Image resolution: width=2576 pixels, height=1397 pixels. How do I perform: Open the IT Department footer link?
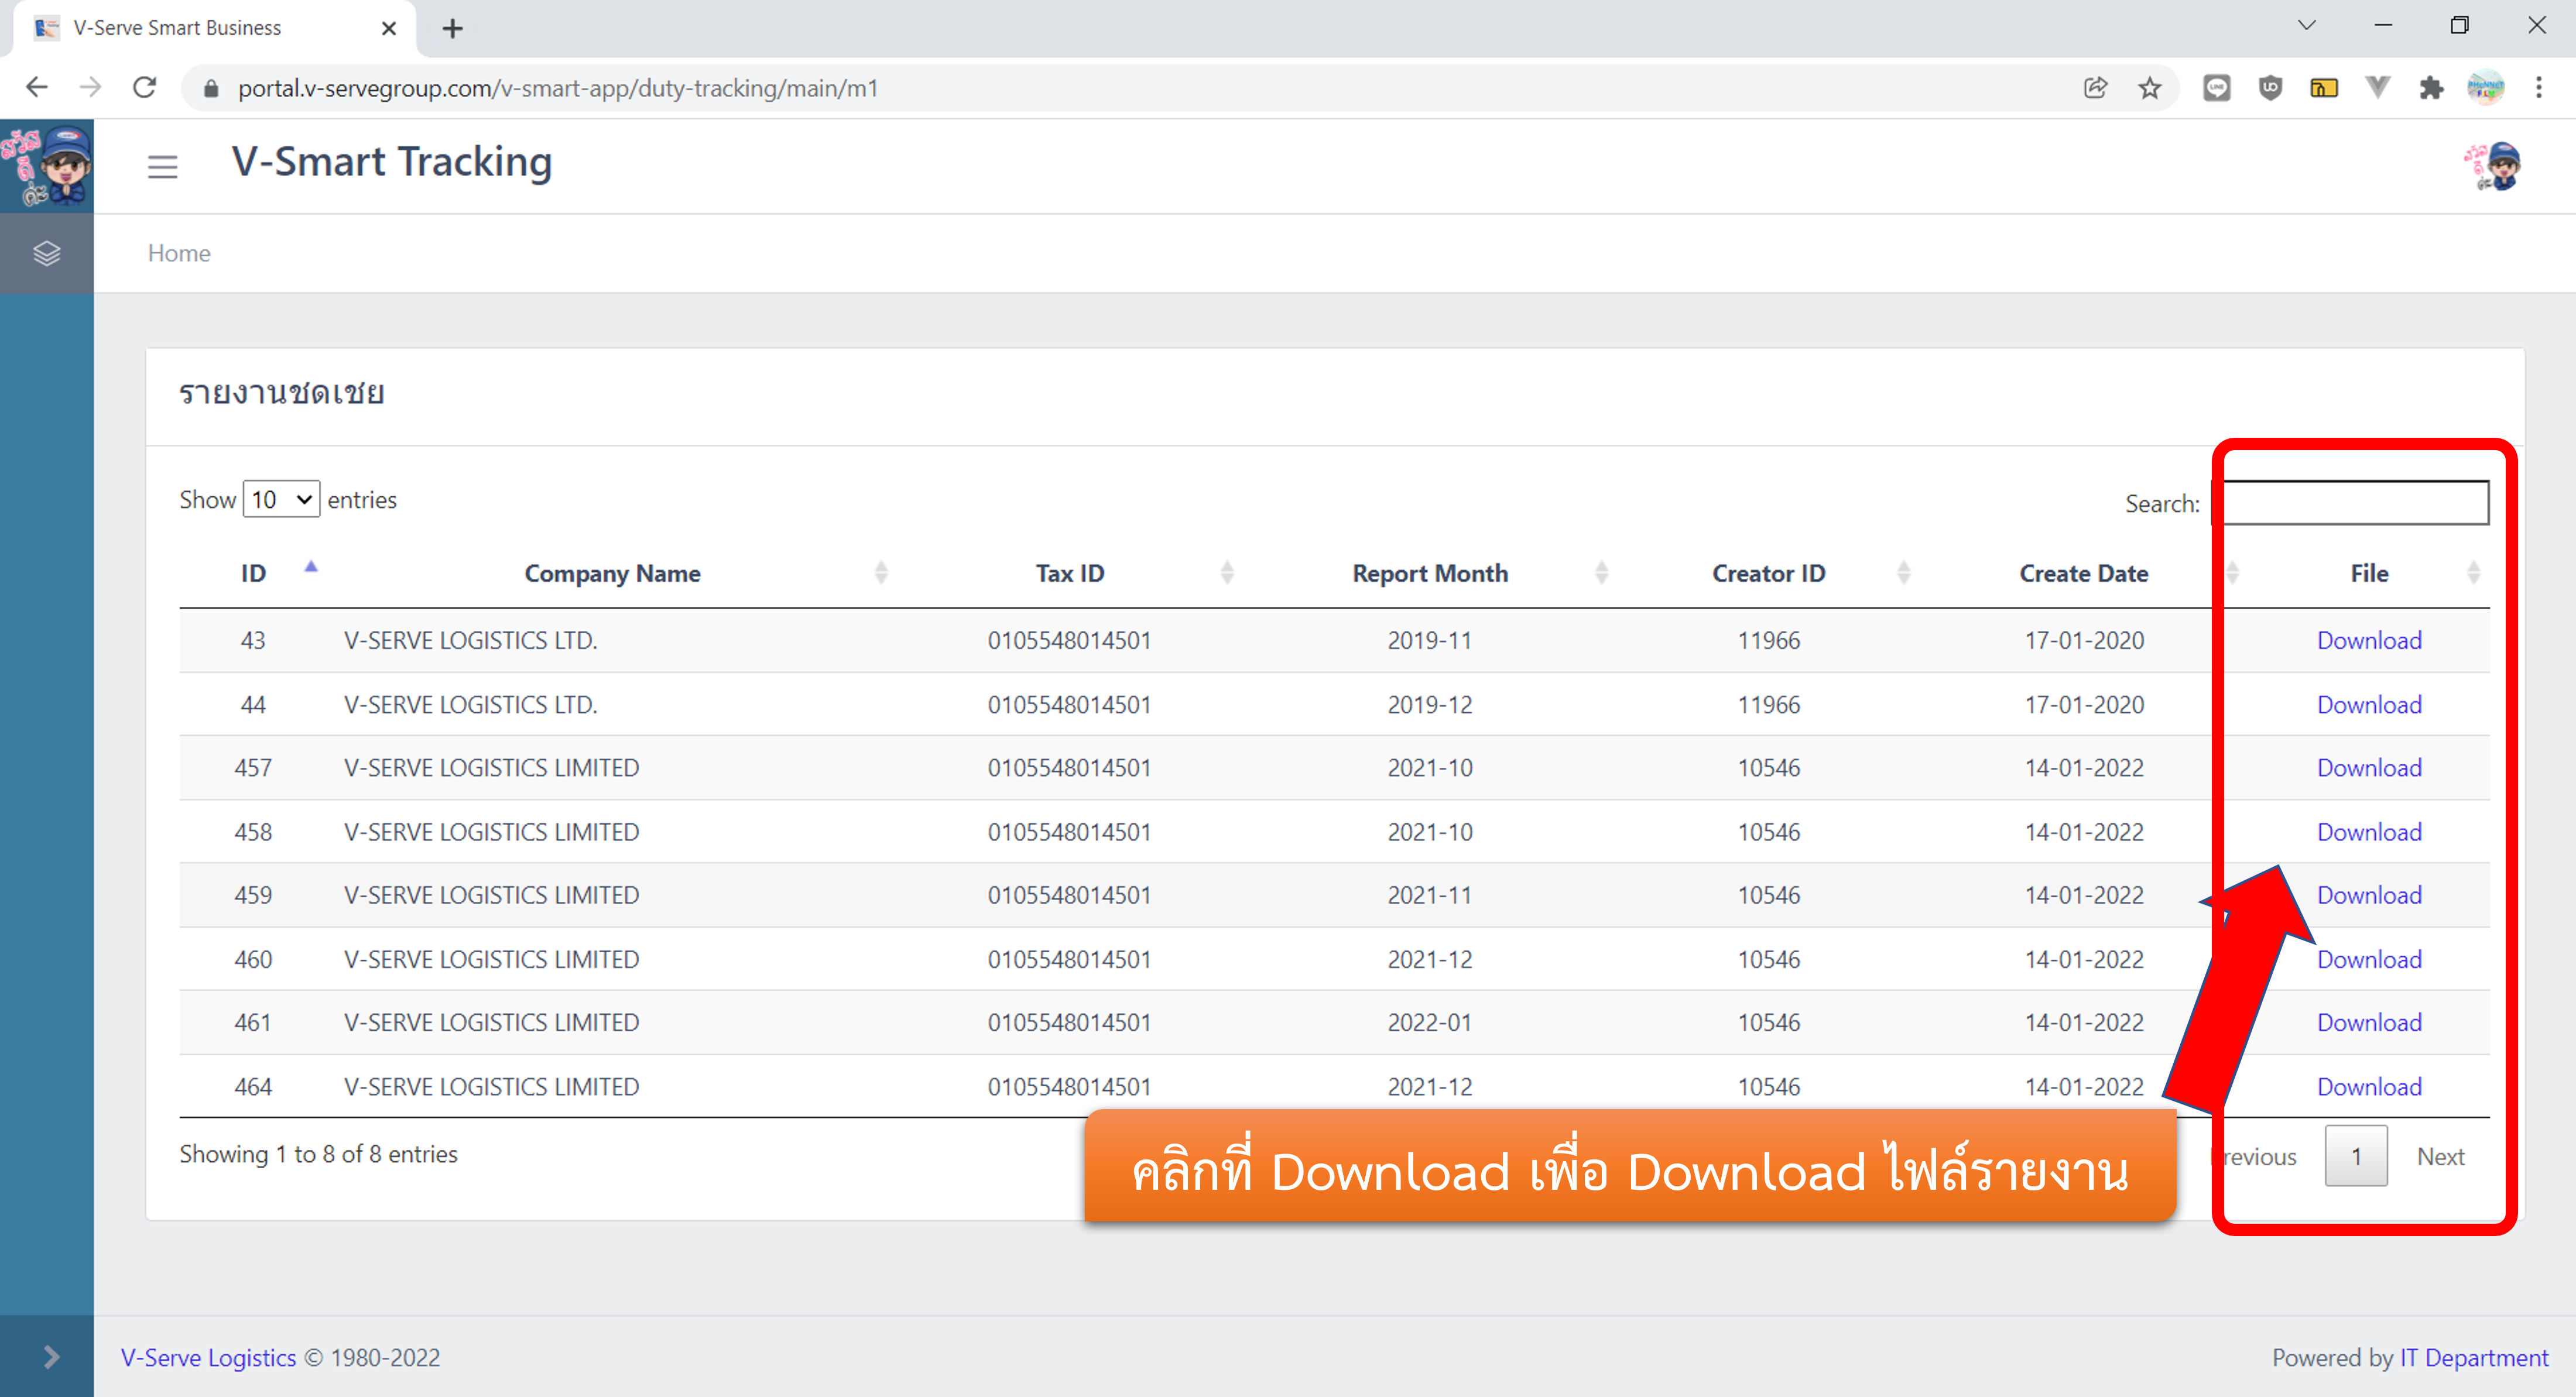pyautogui.click(x=2474, y=1357)
